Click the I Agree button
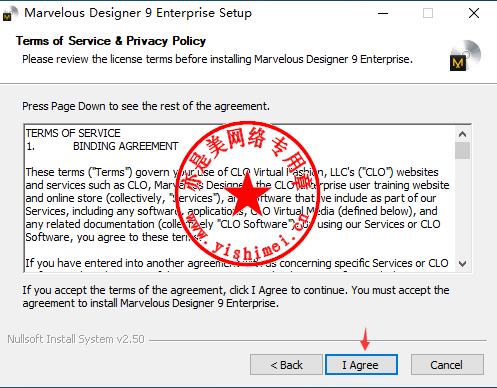This screenshot has height=388, width=497. tap(361, 365)
